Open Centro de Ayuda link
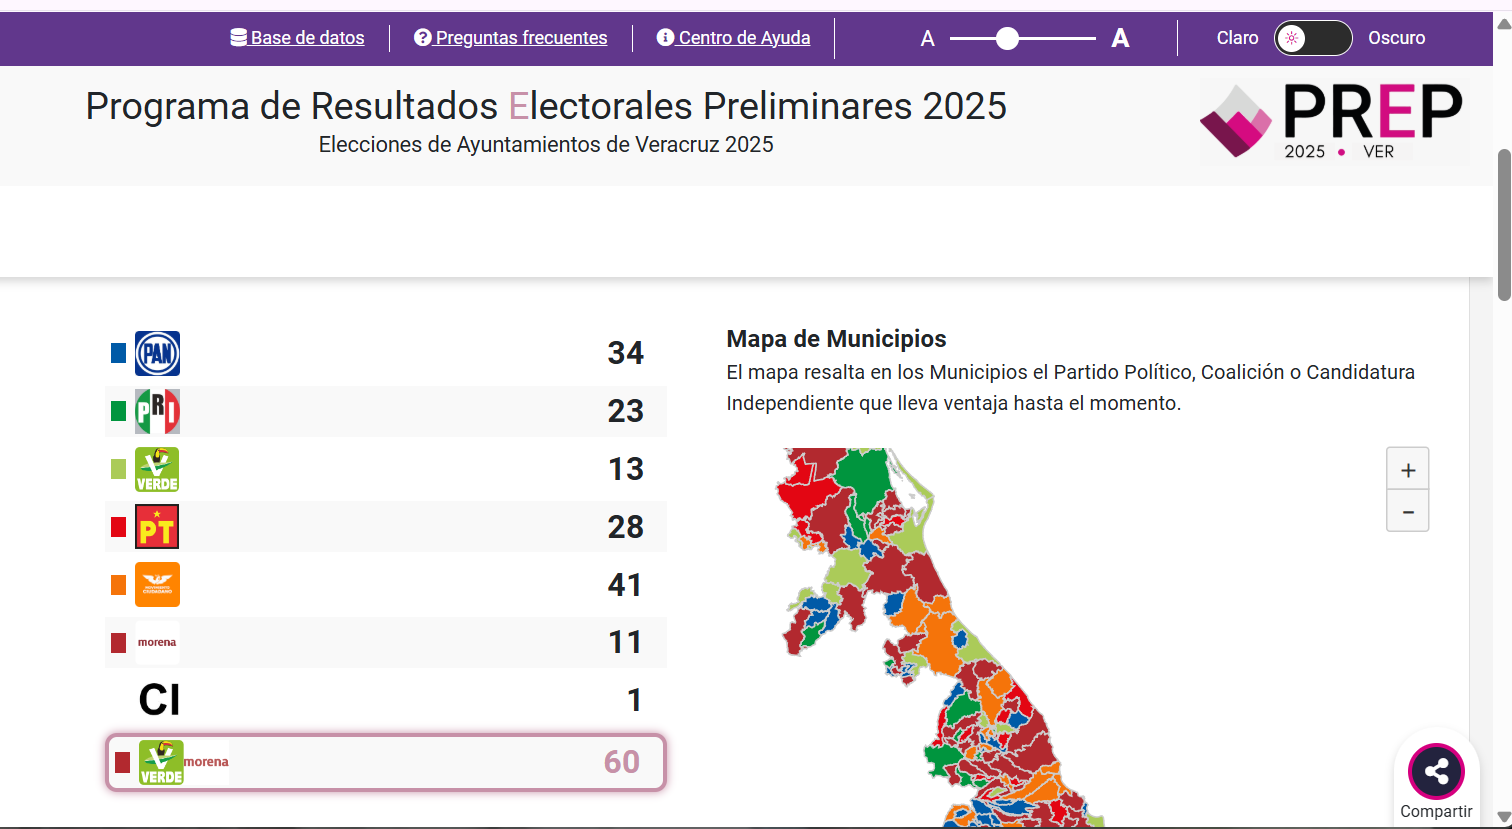This screenshot has height=829, width=1512. click(734, 38)
